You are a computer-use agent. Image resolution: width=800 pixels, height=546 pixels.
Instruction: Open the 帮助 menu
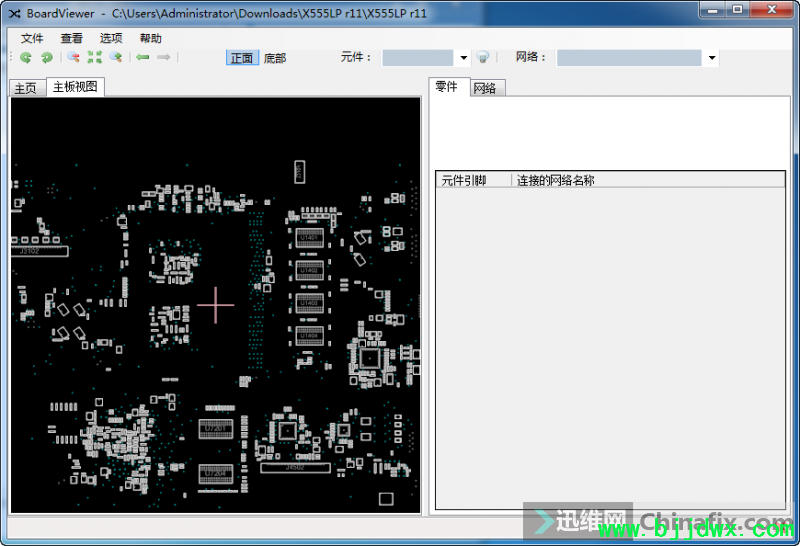click(151, 38)
